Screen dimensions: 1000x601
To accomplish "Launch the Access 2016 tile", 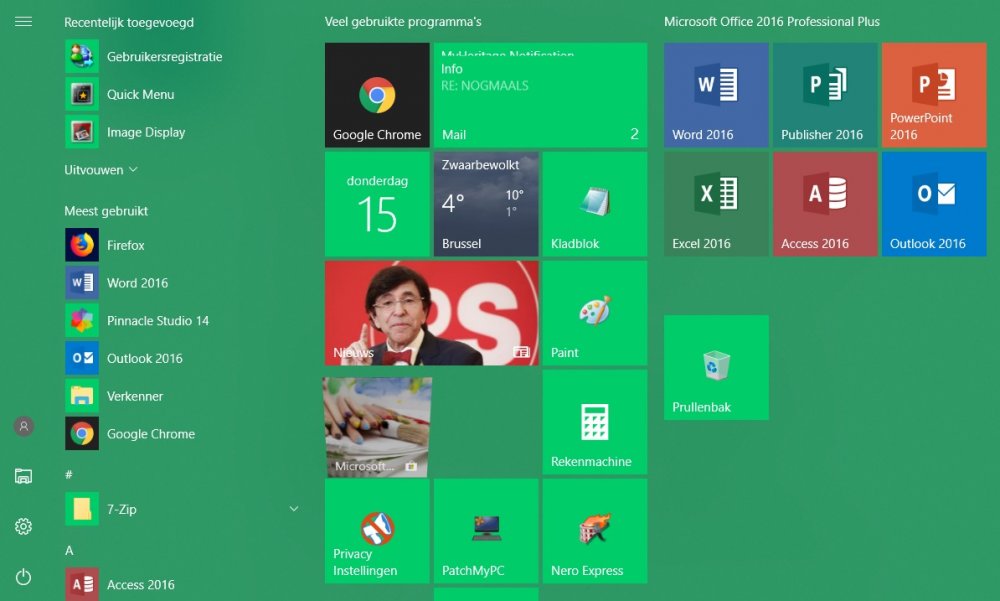I will coord(825,204).
